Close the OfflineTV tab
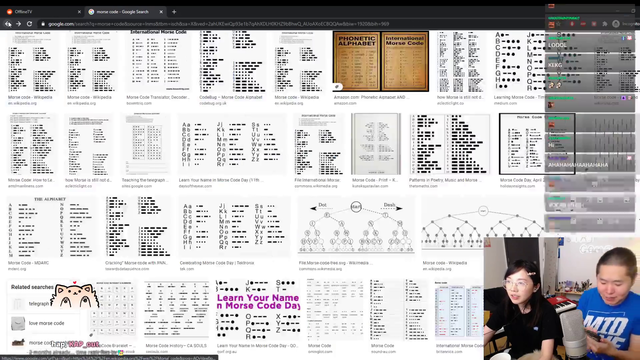Screen dimensions: 640x360 [x=79, y=12]
